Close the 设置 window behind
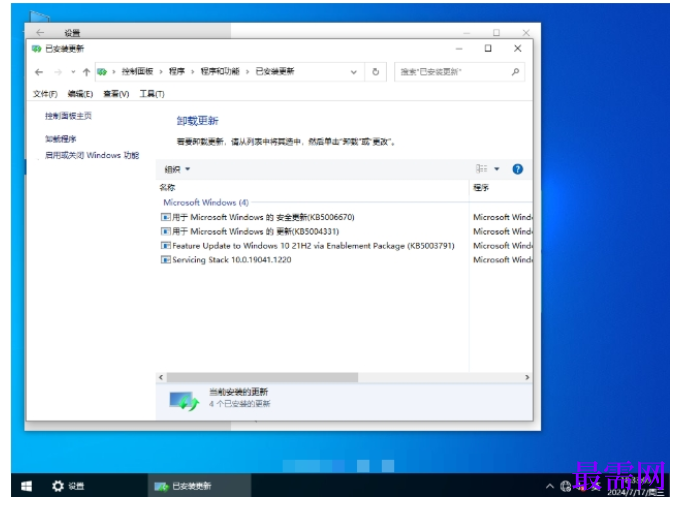Image resolution: width=684 pixels, height=507 pixels. 526,33
